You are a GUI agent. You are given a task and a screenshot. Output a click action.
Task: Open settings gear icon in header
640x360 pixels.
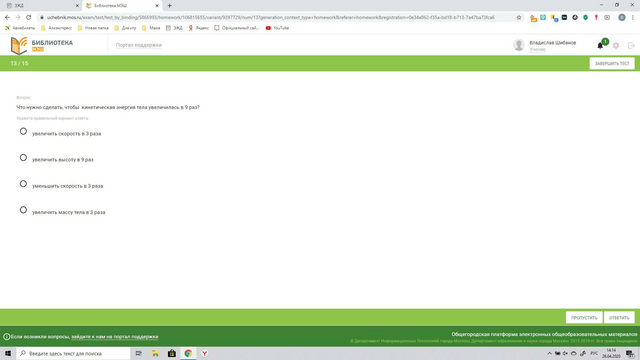click(616, 45)
